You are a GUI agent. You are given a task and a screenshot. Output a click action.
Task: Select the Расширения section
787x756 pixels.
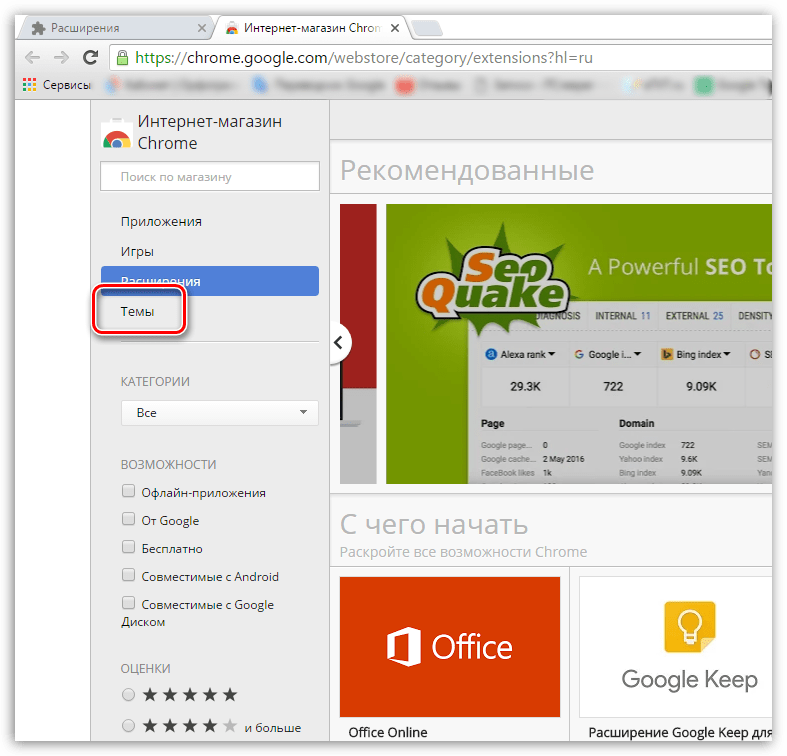pyautogui.click(x=210, y=281)
